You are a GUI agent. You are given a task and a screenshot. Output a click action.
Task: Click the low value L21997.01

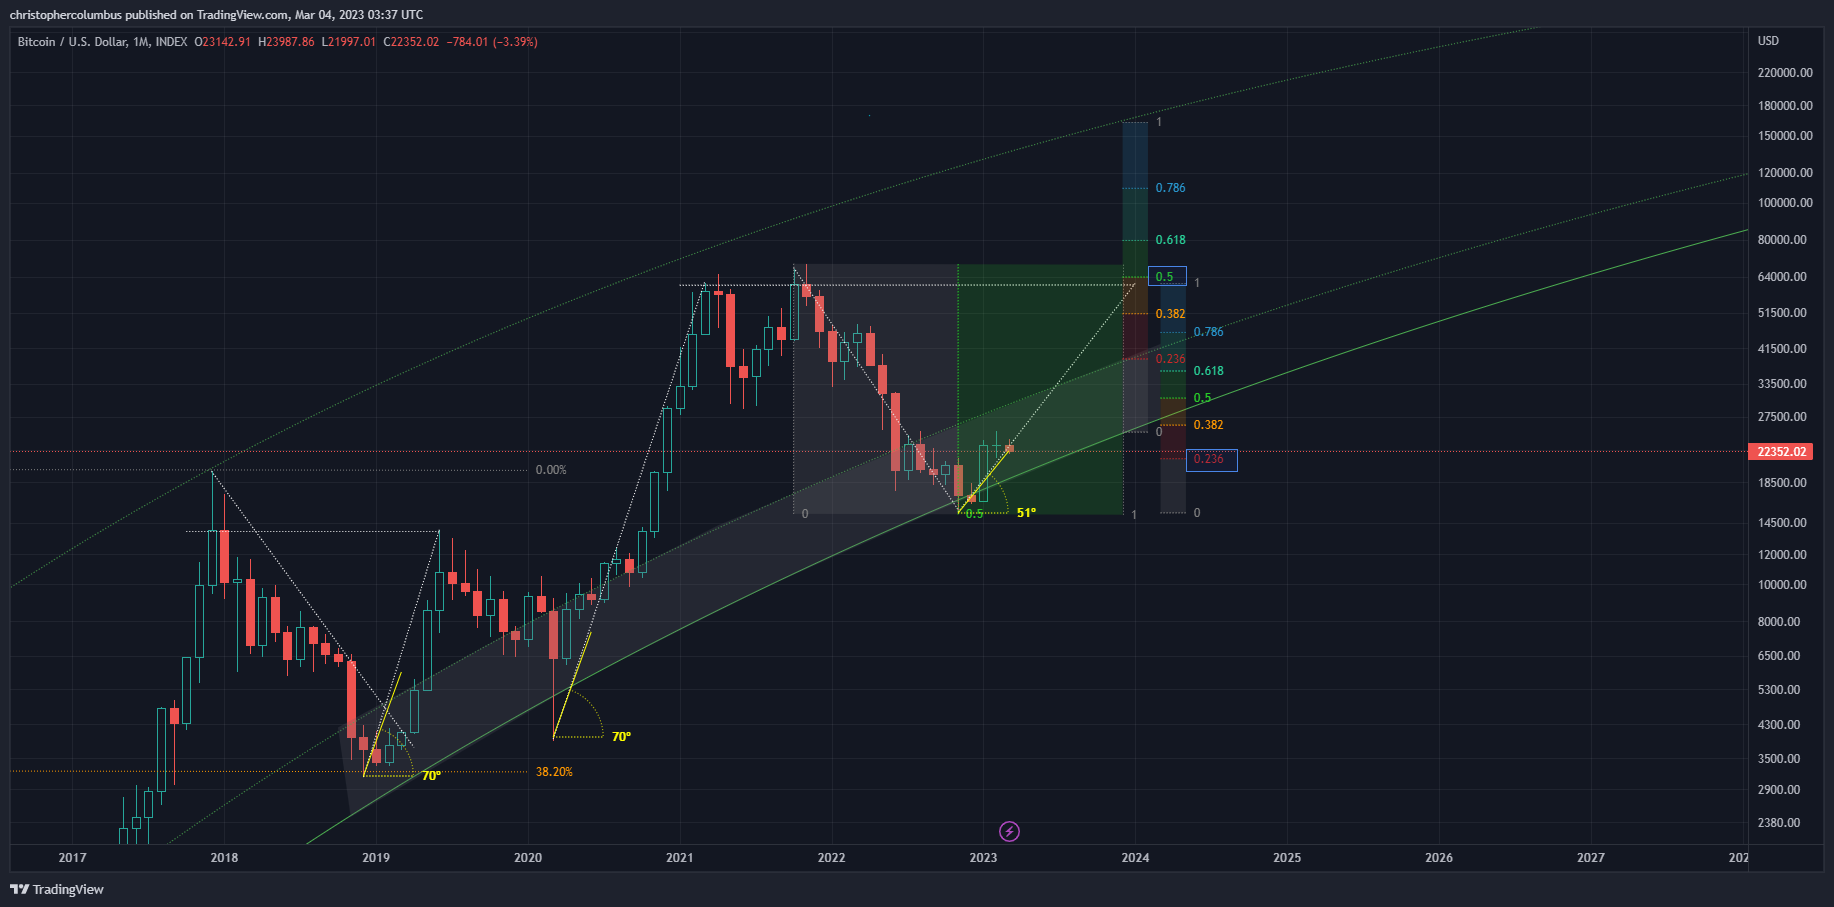point(348,42)
